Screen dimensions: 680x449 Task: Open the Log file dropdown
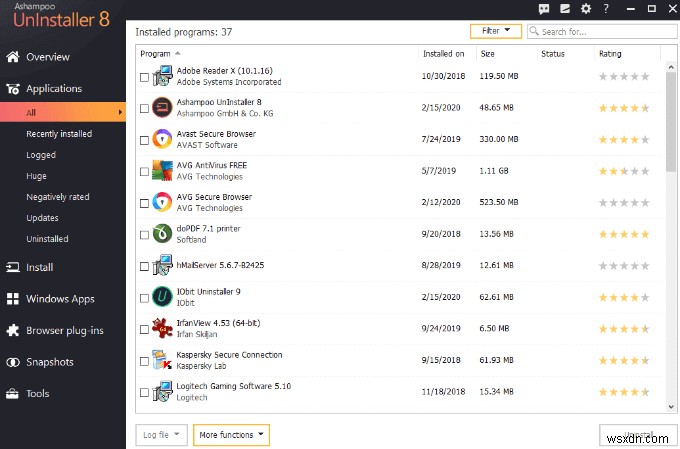161,435
